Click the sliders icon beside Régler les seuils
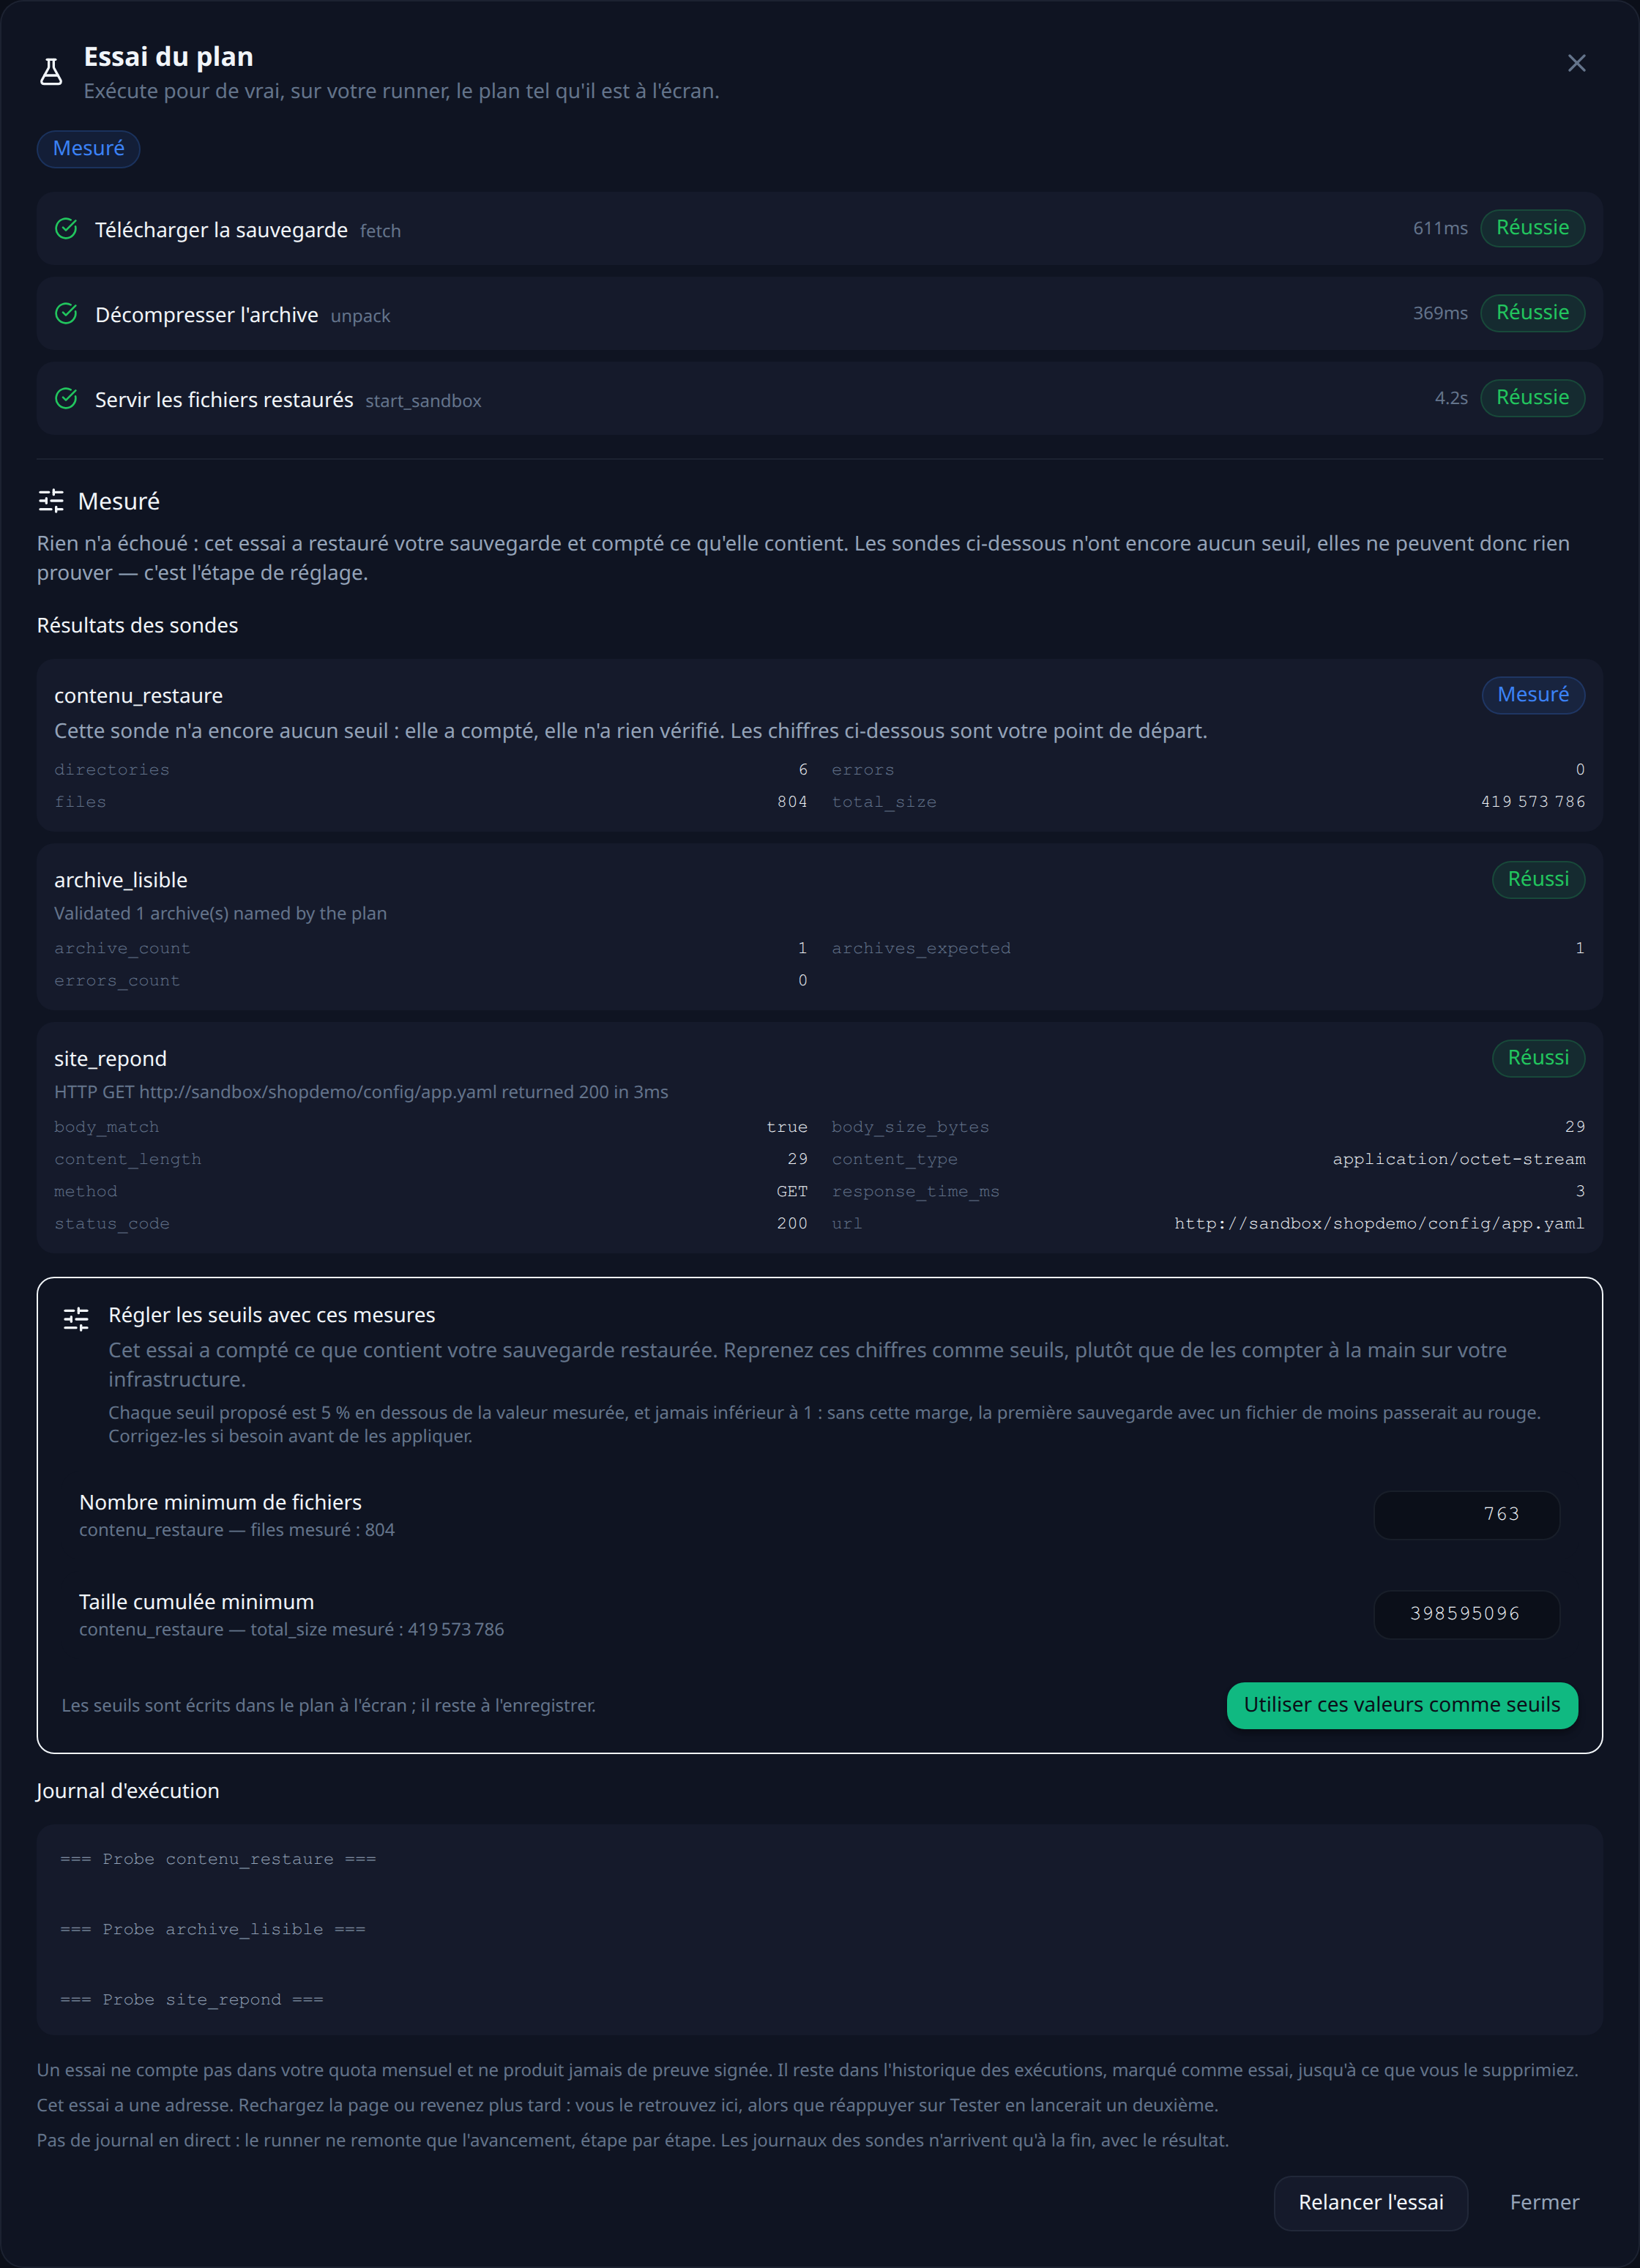1640x2268 pixels. click(76, 1318)
